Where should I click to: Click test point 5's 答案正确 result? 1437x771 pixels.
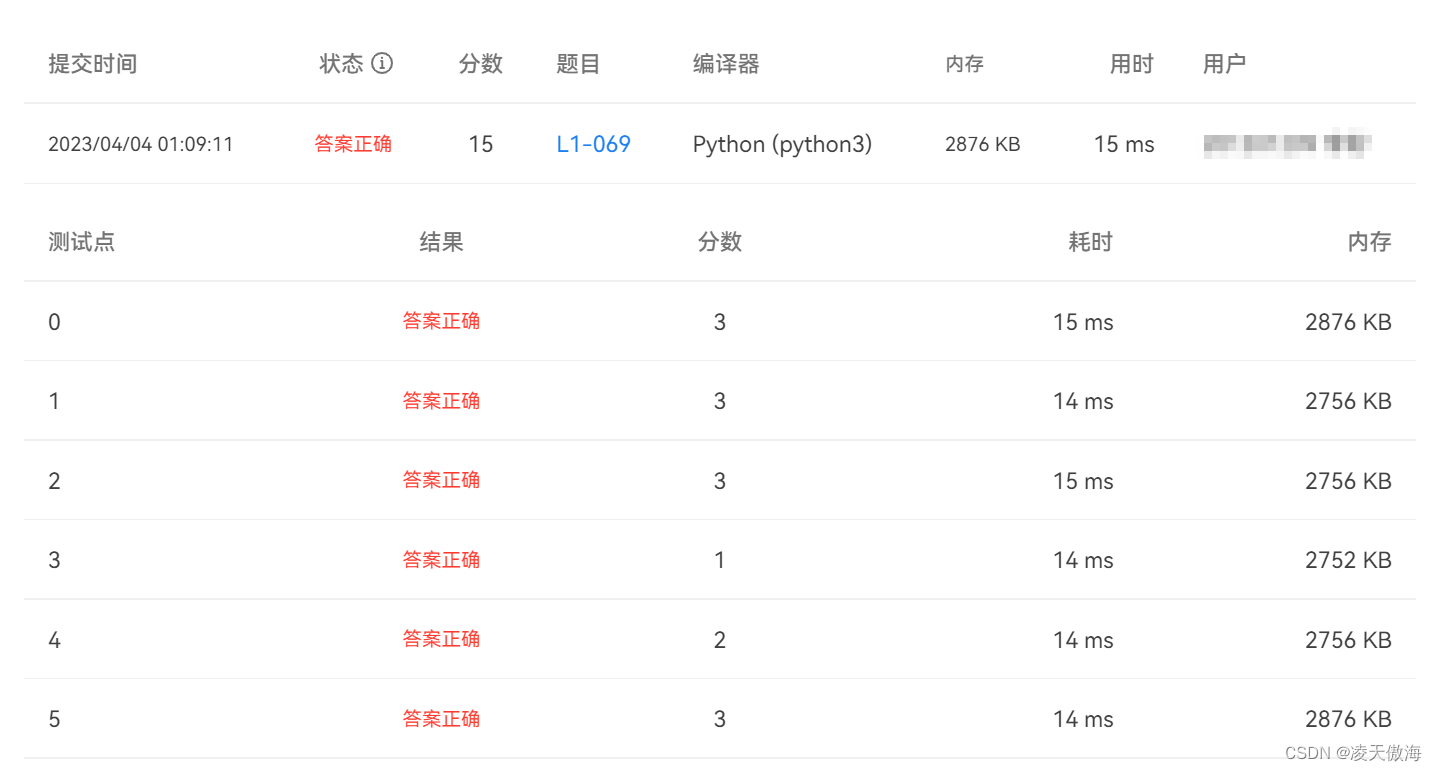441,718
